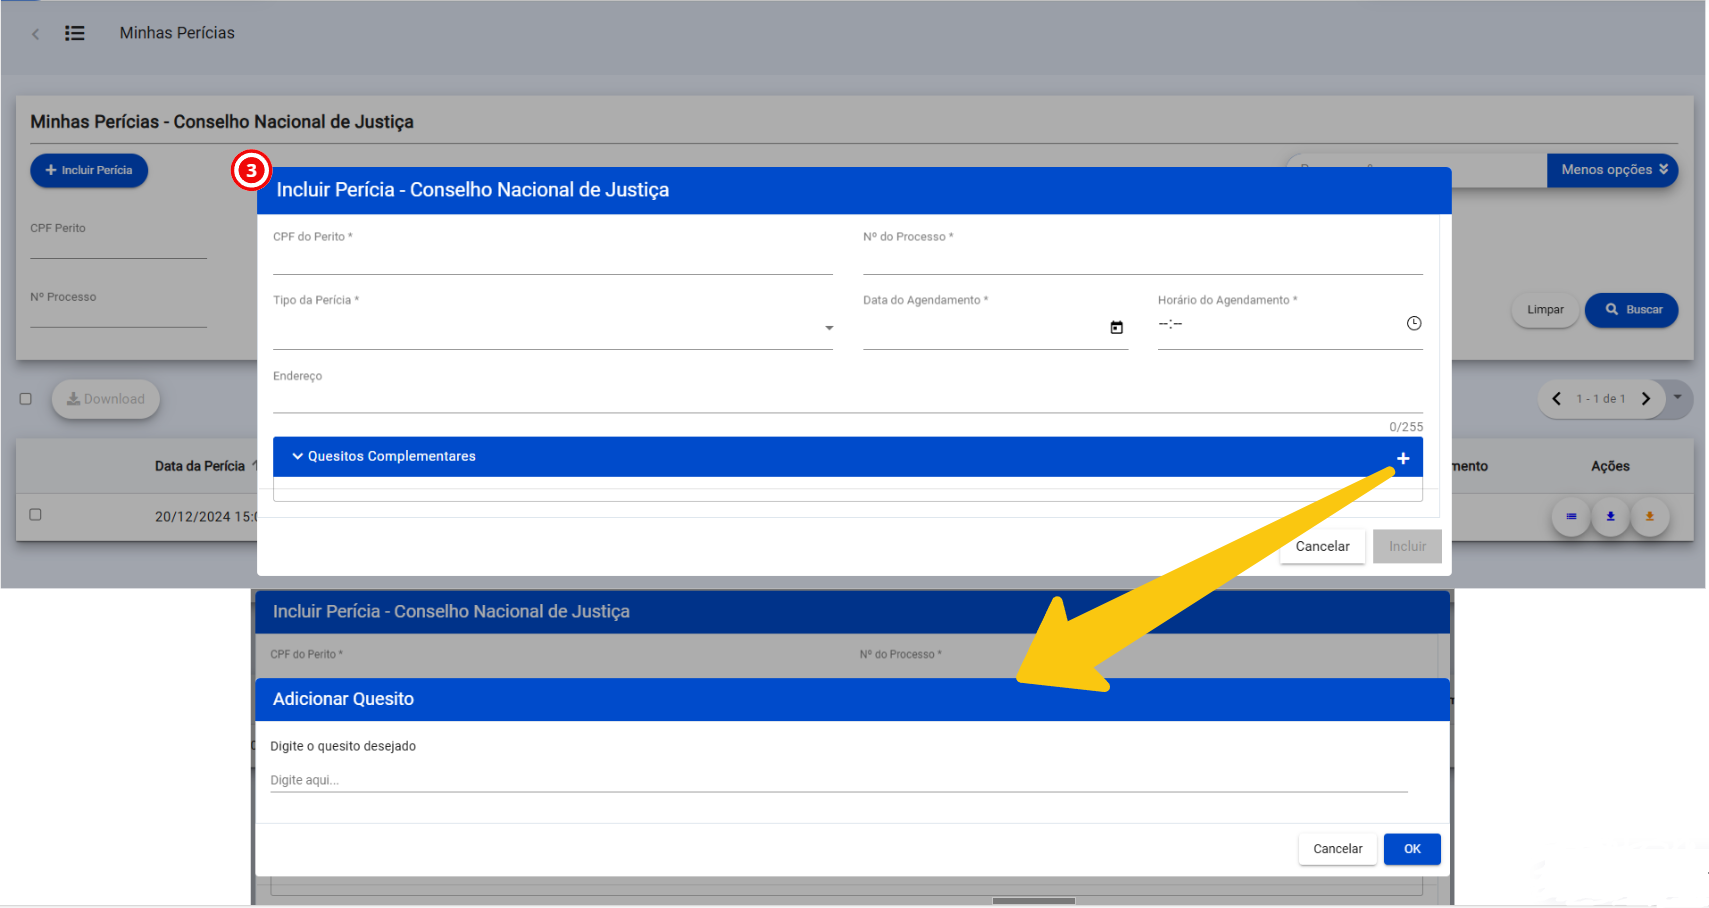This screenshot has width=1709, height=908.
Task: Confirm the quesito with OK
Action: [1412, 849]
